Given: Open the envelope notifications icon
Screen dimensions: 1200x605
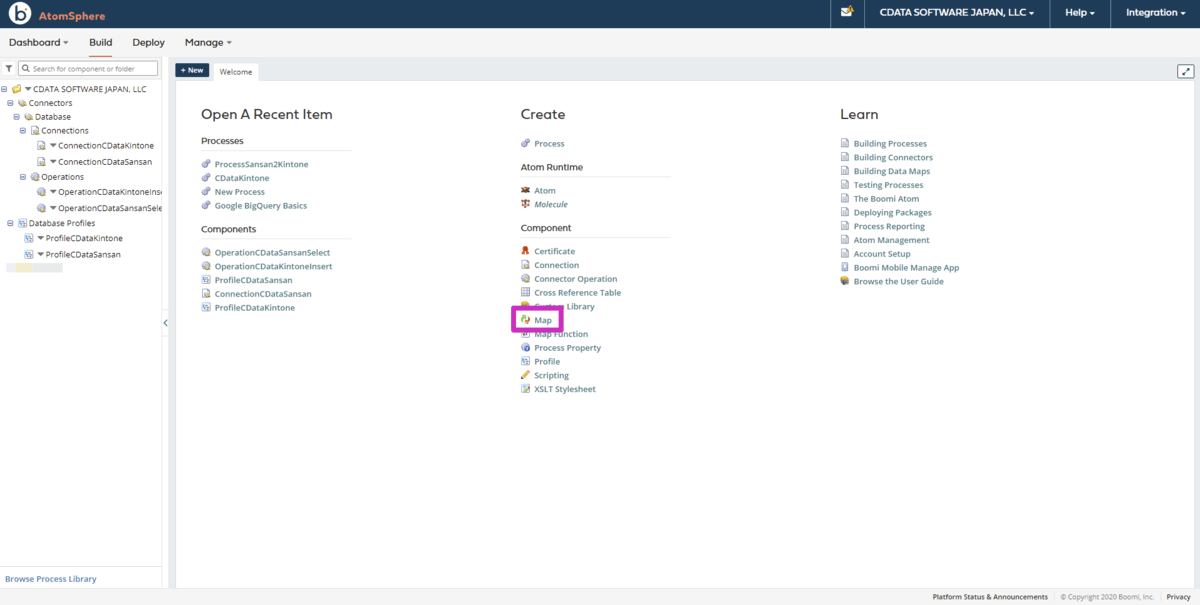Looking at the screenshot, I should (x=847, y=13).
